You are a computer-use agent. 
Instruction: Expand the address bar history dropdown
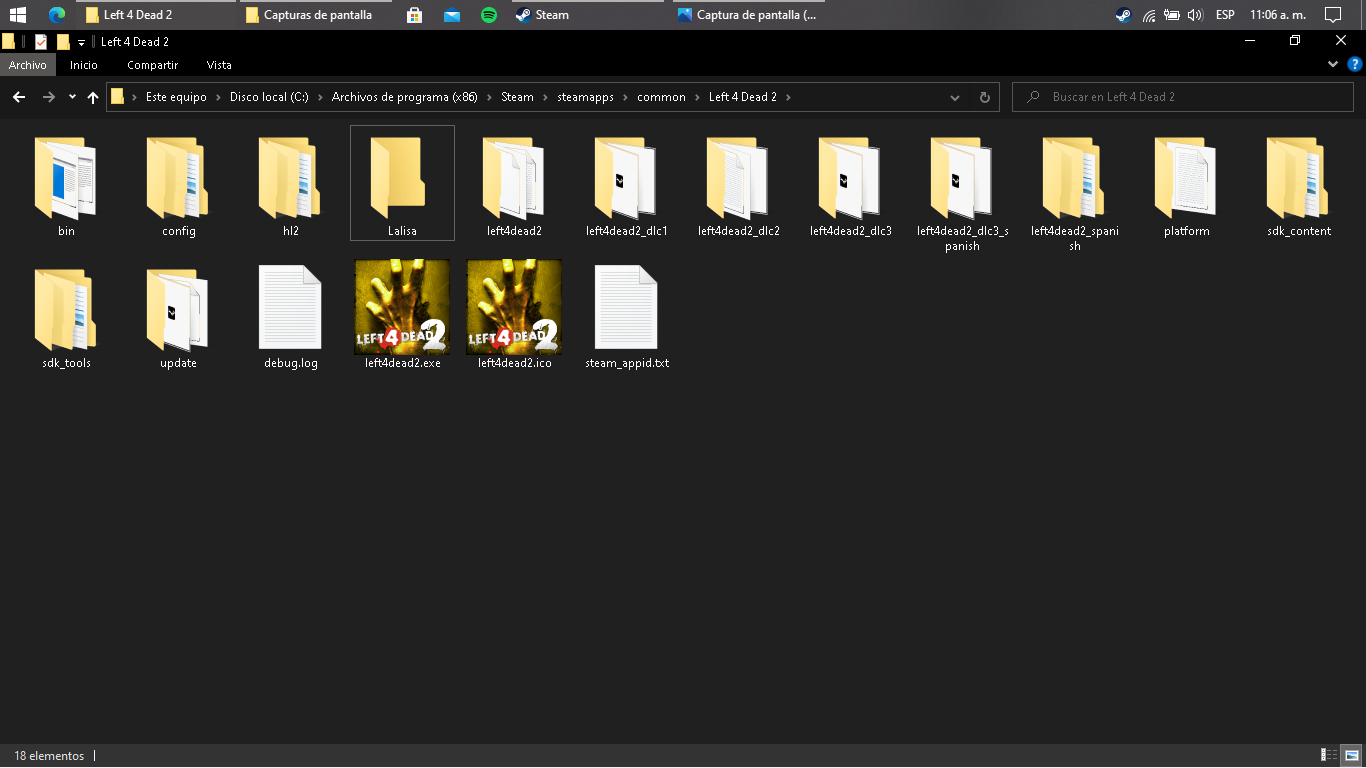(955, 97)
